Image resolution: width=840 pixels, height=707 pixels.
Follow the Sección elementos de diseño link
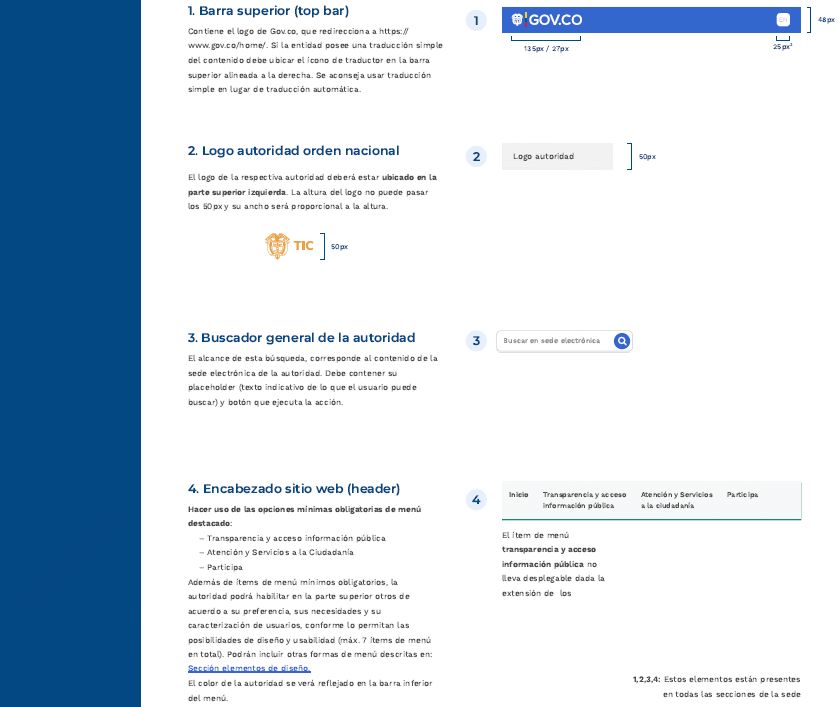pyautogui.click(x=249, y=669)
